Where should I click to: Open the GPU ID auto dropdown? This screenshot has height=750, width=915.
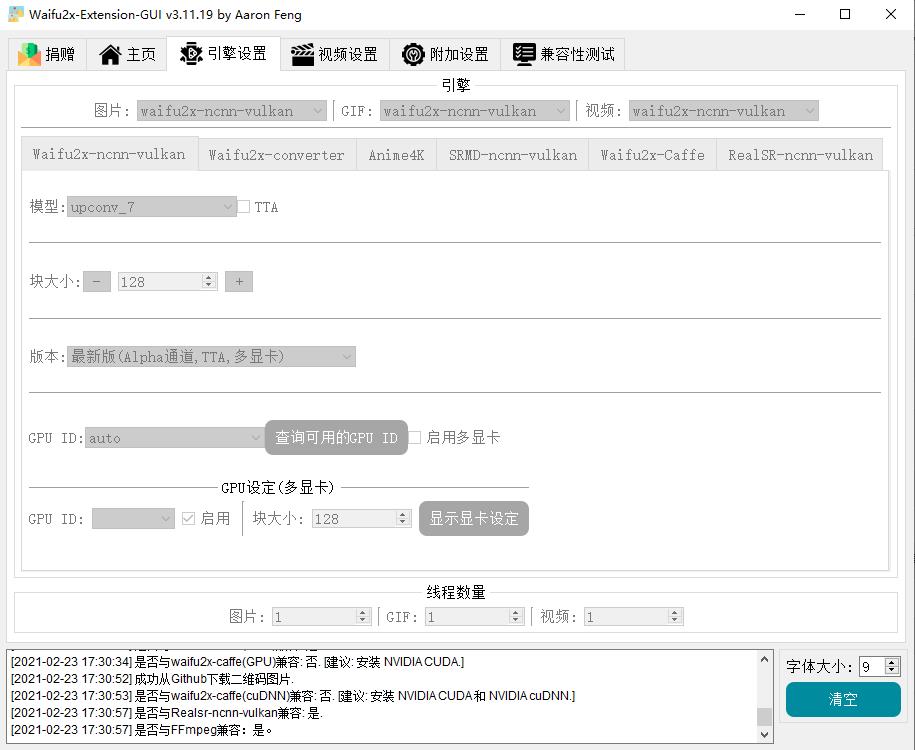click(174, 438)
